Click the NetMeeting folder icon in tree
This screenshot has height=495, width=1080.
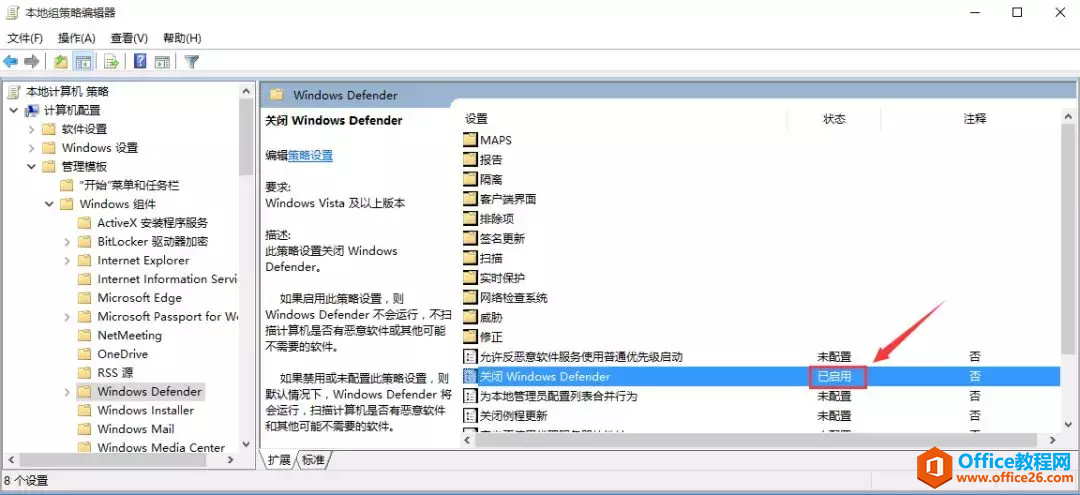pyautogui.click(x=85, y=335)
